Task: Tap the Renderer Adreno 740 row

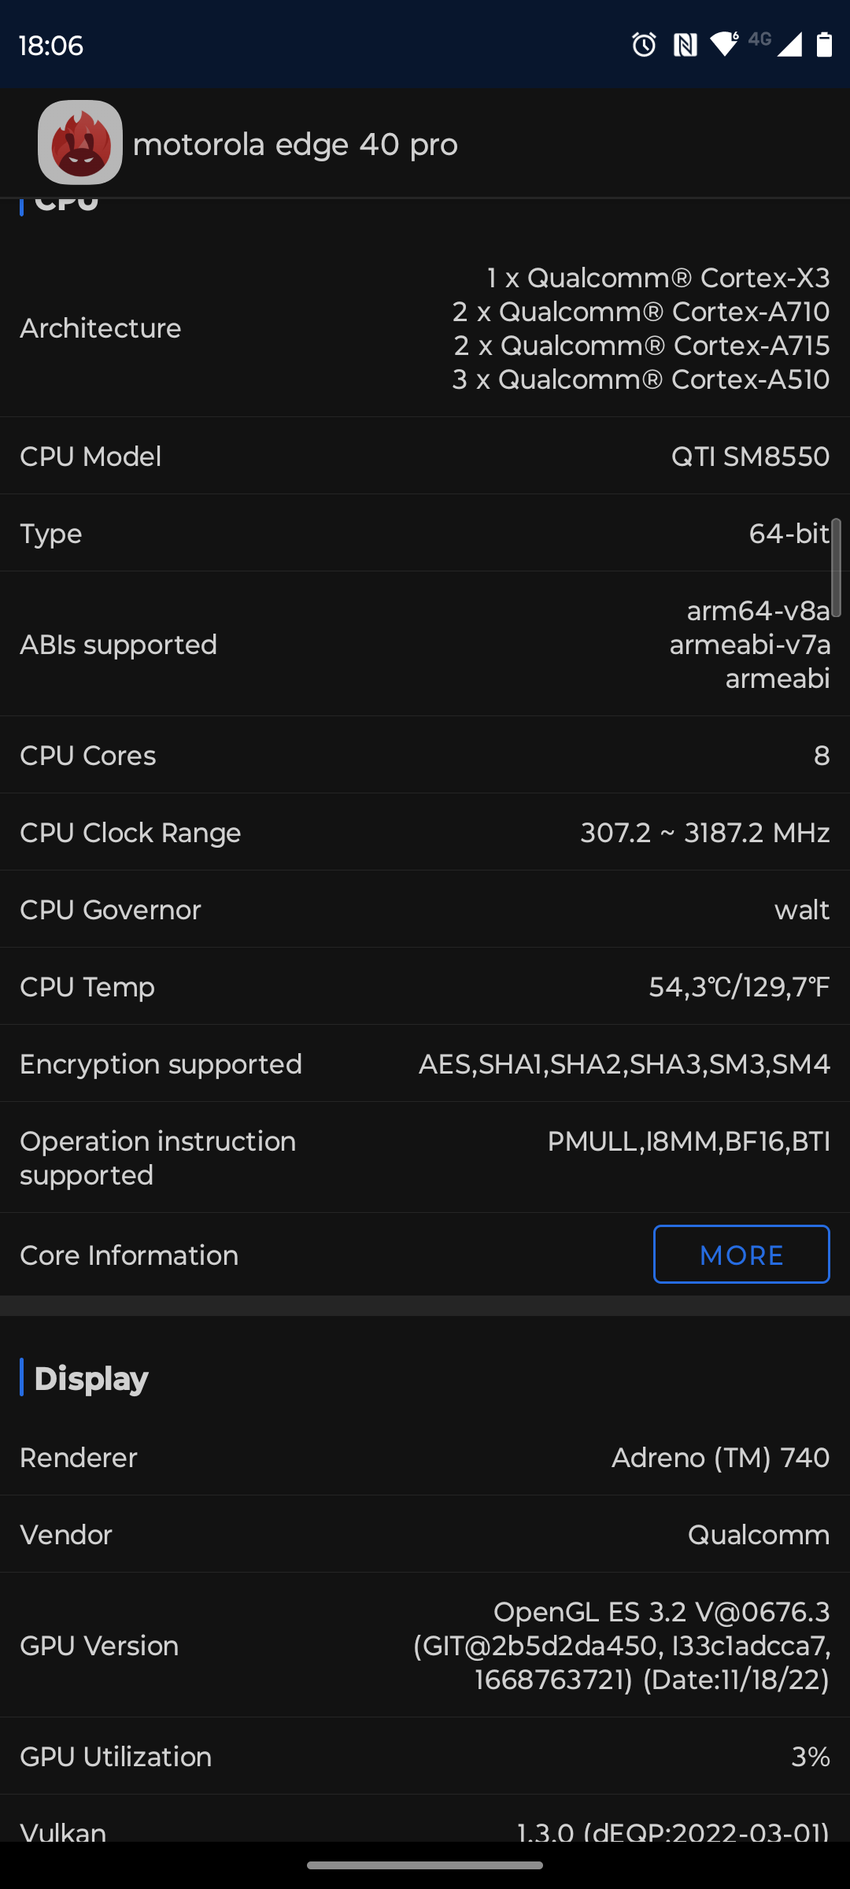Action: click(x=425, y=1457)
